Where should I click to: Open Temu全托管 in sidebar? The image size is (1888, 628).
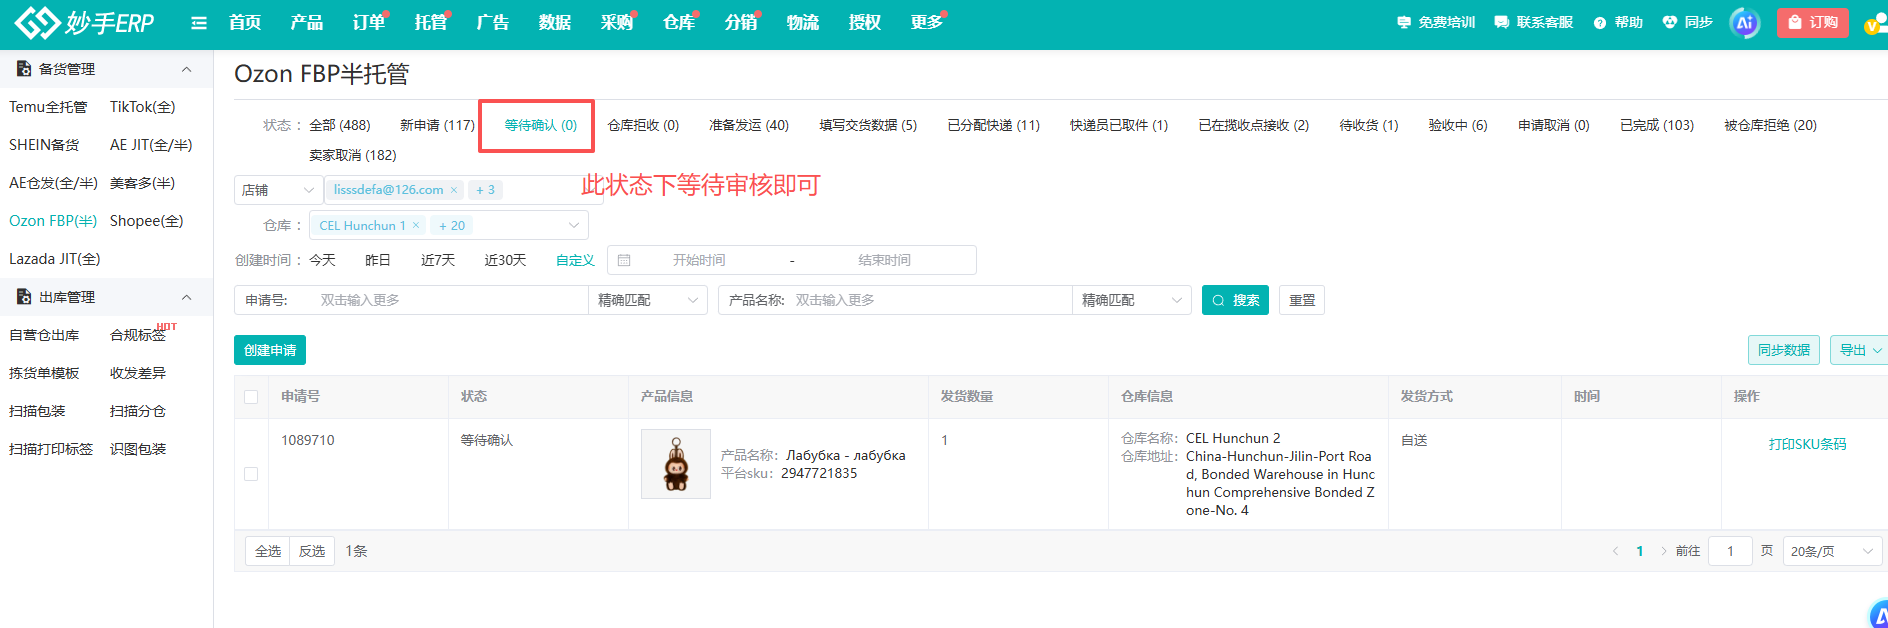click(x=48, y=107)
